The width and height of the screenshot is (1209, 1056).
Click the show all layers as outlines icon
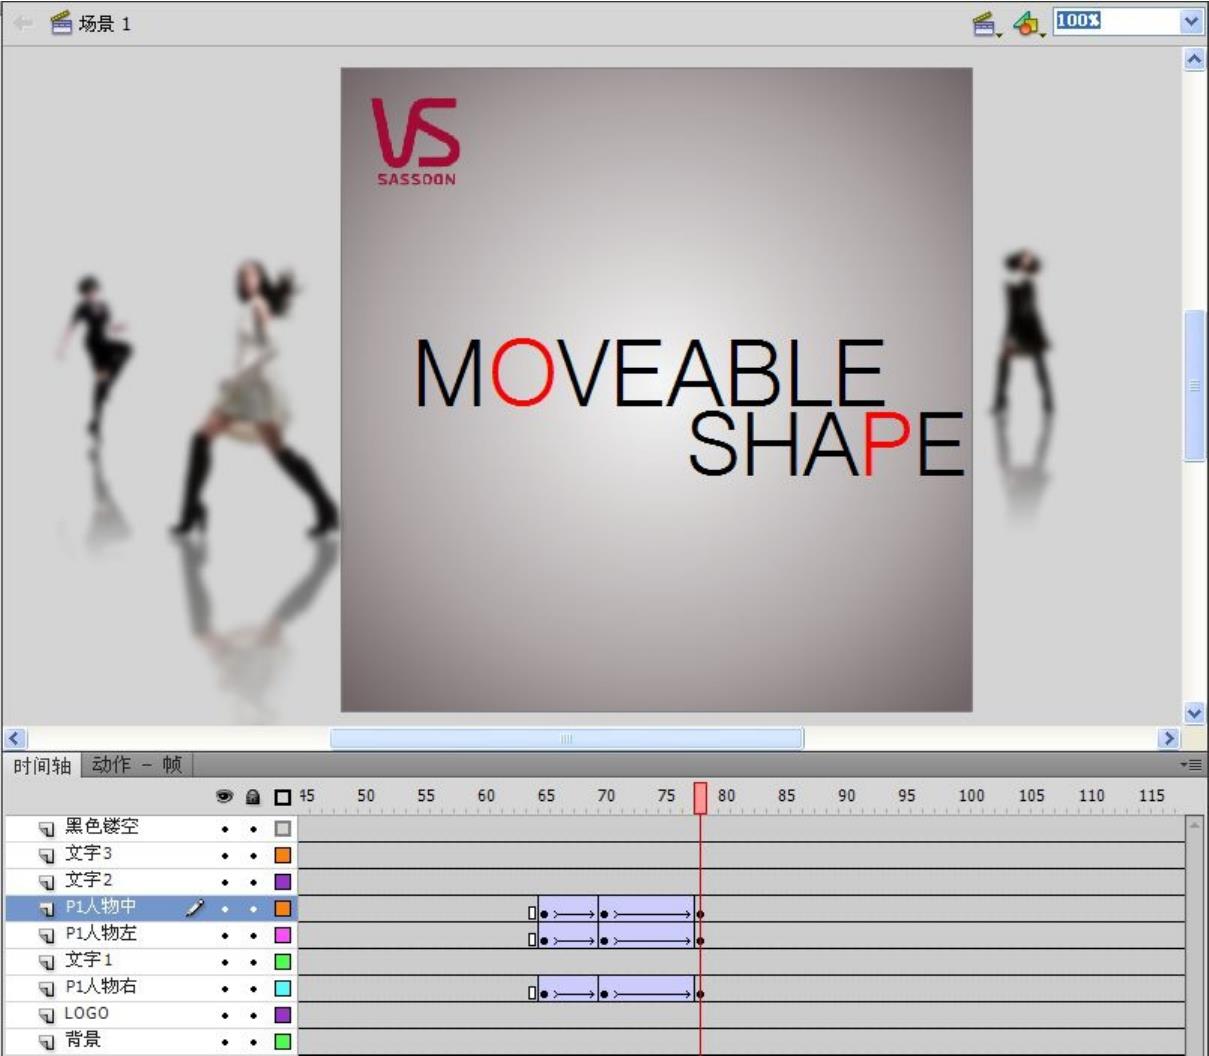(283, 797)
